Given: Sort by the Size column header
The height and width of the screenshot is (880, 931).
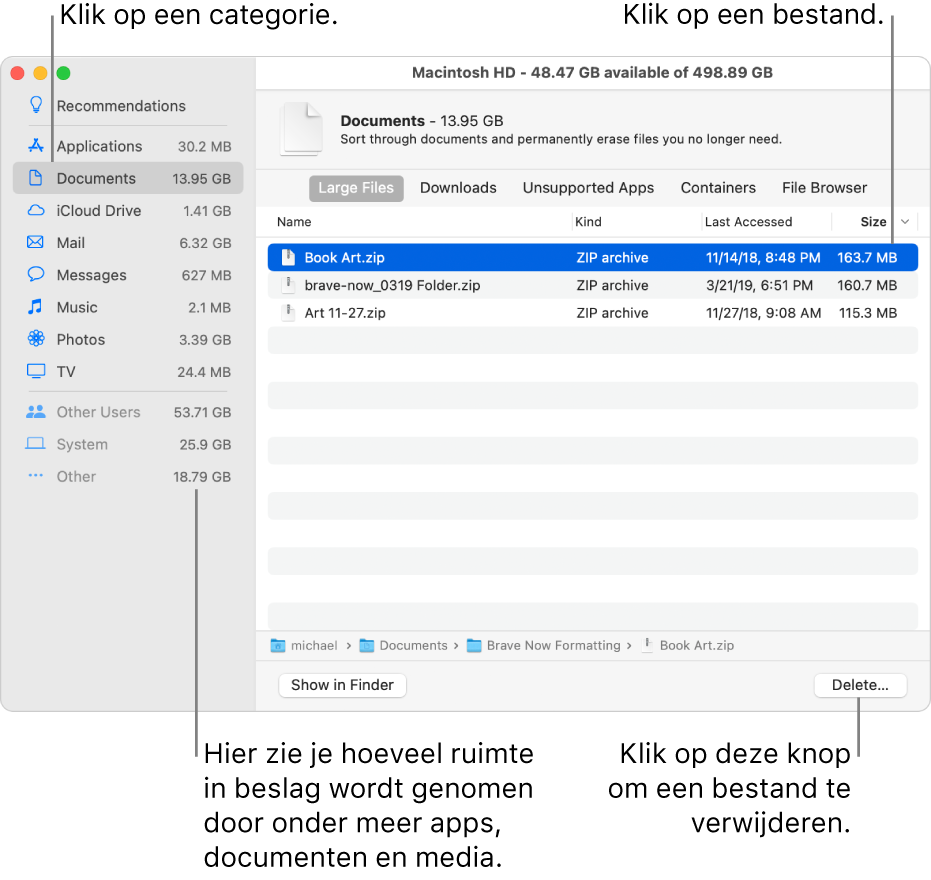Looking at the screenshot, I should coord(873,221).
